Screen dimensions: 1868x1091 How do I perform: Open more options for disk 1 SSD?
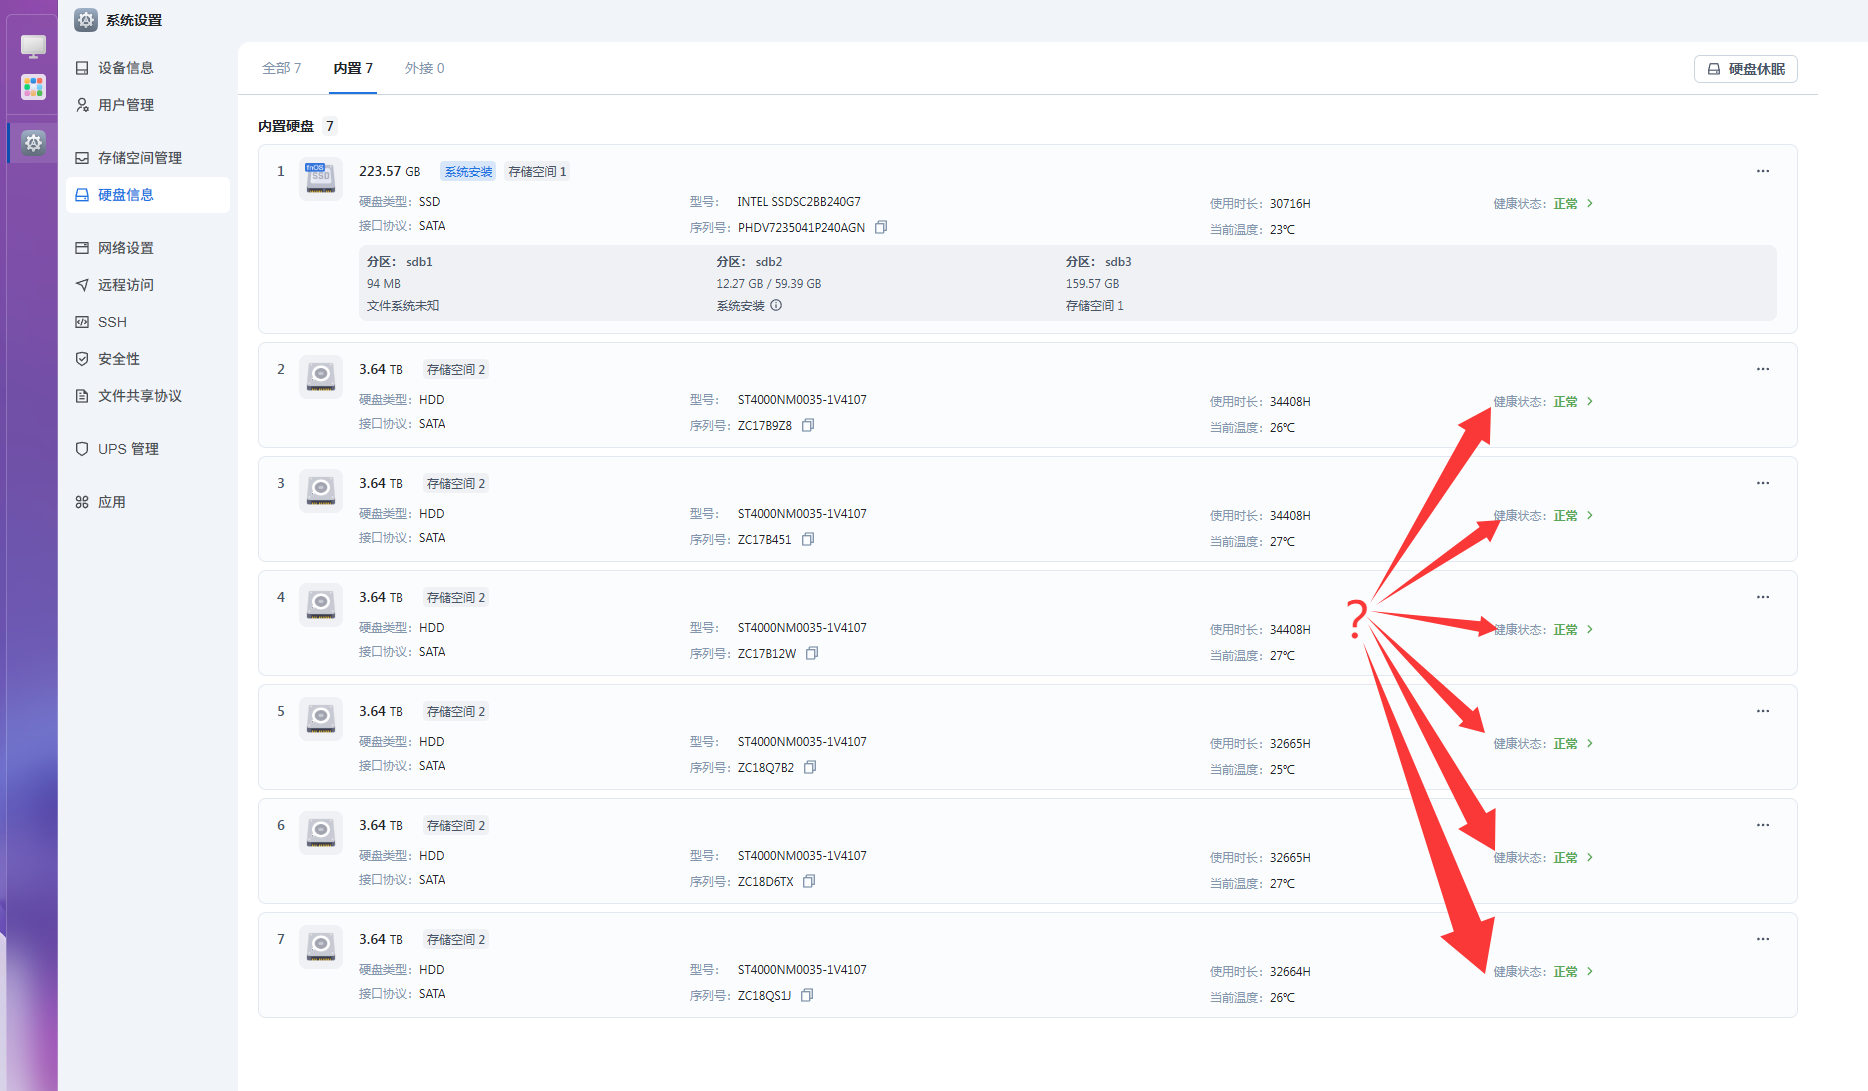(x=1763, y=171)
